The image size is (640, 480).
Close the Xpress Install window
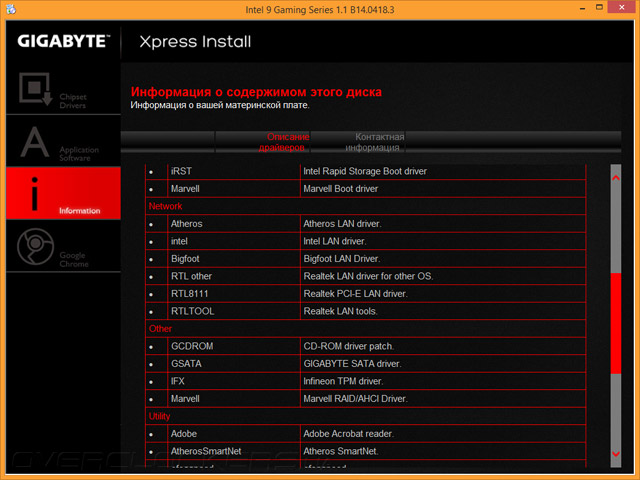coord(622,7)
